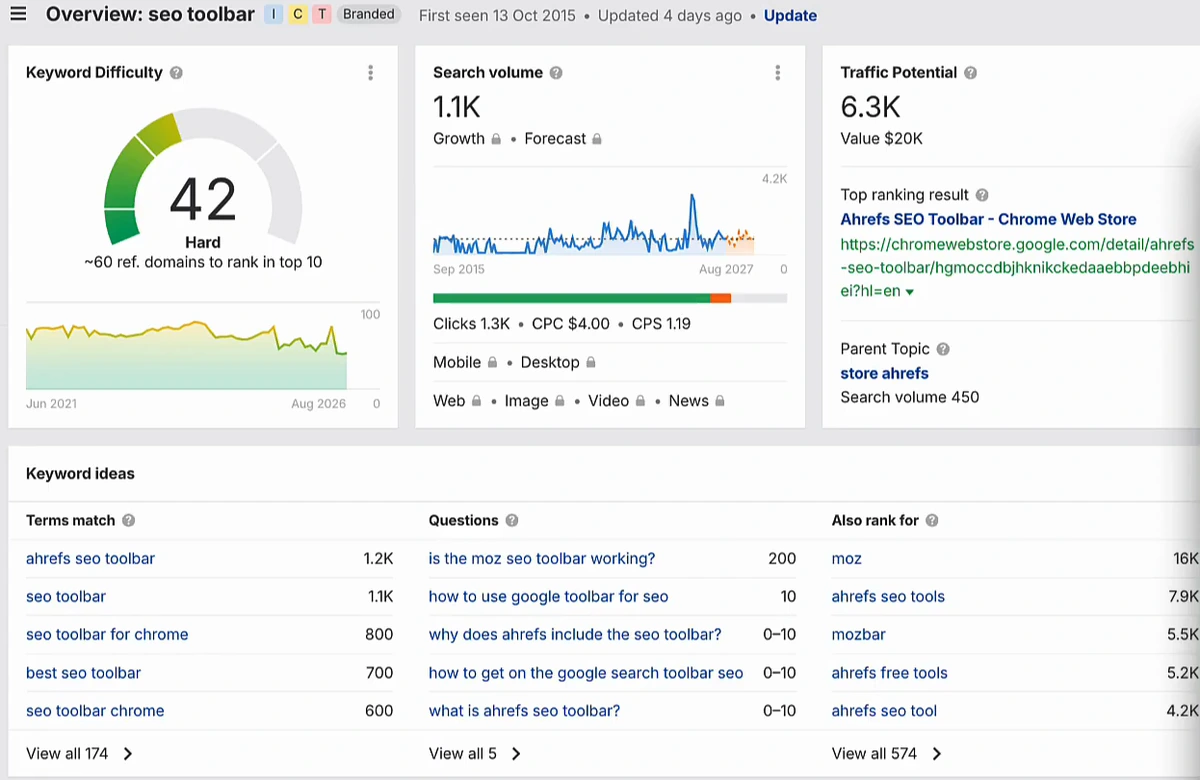
Task: Open keyword seo toolbar for chrome
Action: (x=107, y=635)
